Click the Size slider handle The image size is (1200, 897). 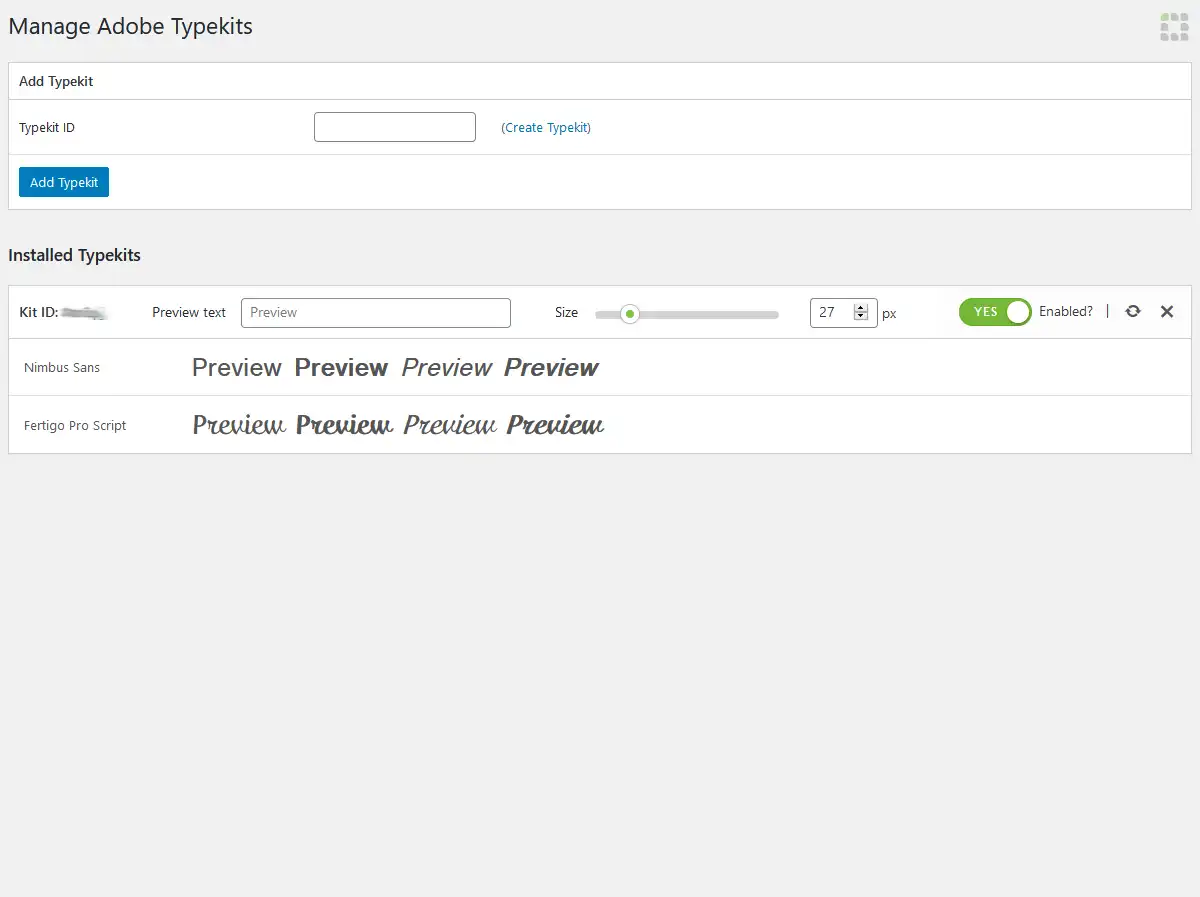click(x=630, y=314)
